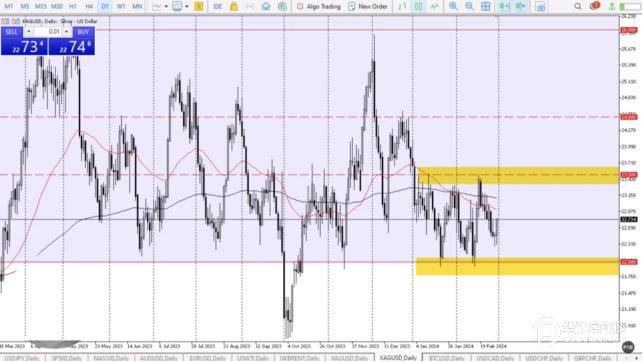The width and height of the screenshot is (643, 362).
Task: Select the H4 timeframe
Action: click(89, 6)
